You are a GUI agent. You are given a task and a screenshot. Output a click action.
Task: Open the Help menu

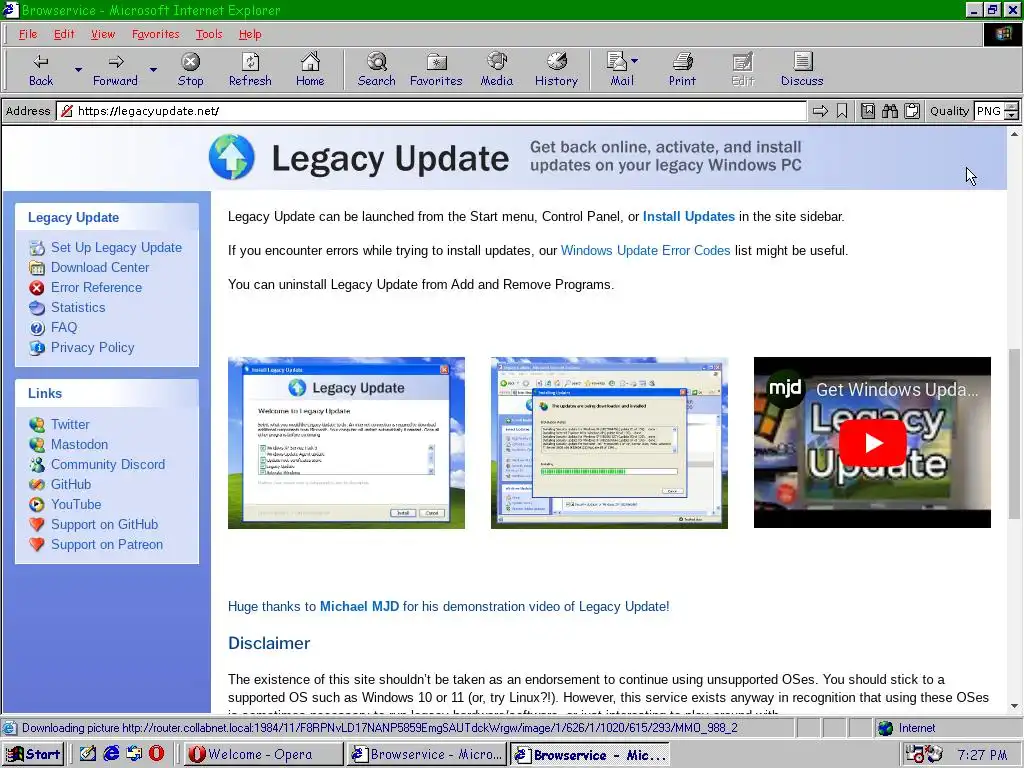coord(250,35)
